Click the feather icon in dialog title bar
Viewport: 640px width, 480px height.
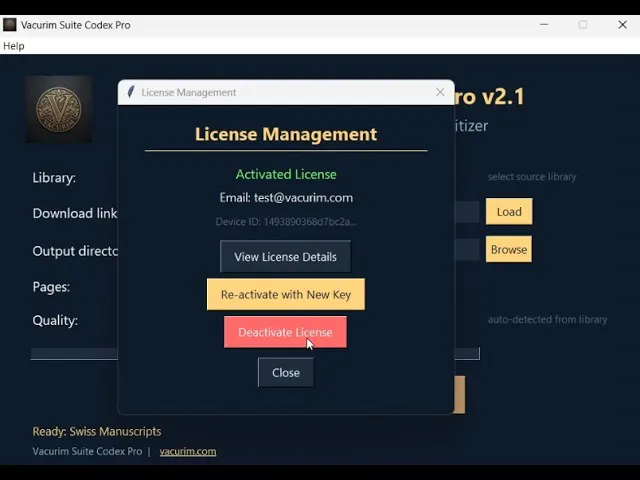pos(131,92)
